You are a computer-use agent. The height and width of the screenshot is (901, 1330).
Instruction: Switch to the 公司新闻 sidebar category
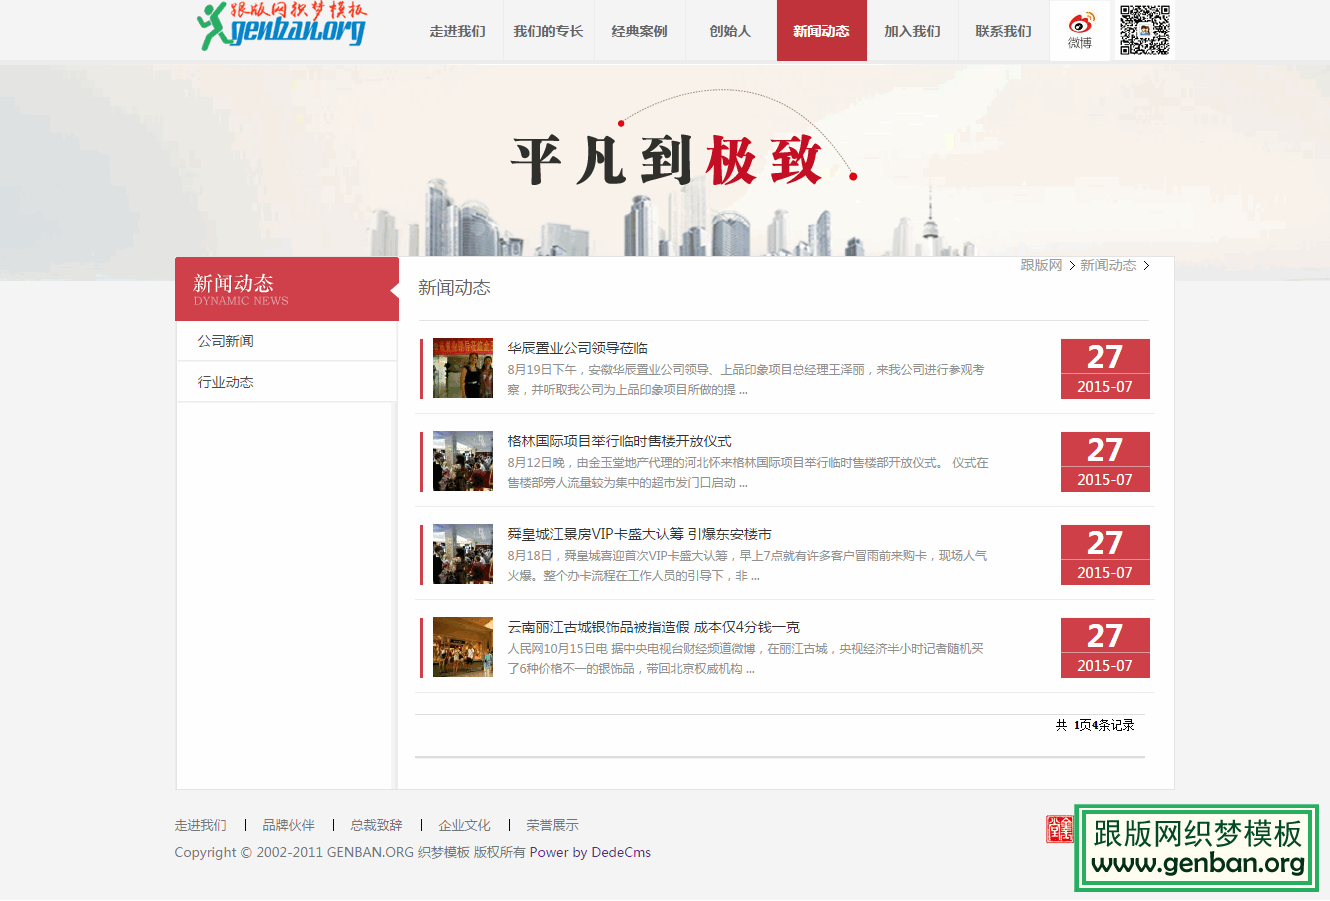coord(225,340)
